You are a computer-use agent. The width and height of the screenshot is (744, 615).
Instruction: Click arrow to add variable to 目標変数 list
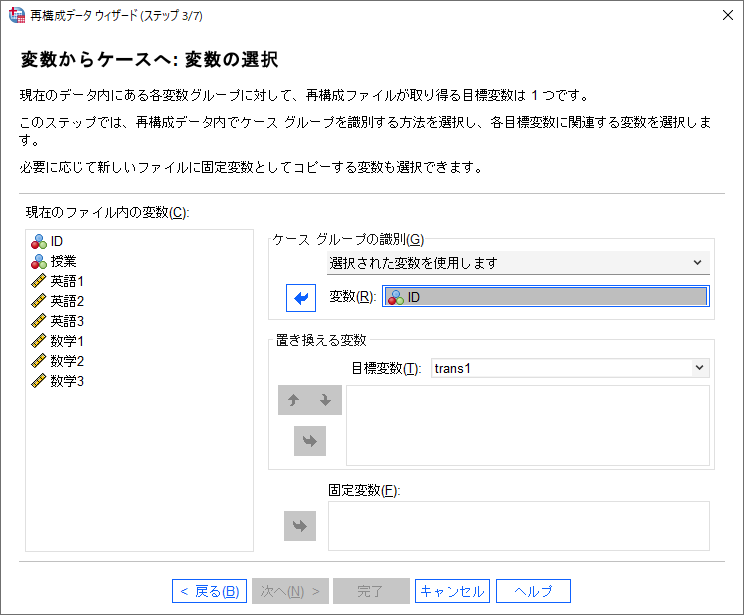point(310,440)
